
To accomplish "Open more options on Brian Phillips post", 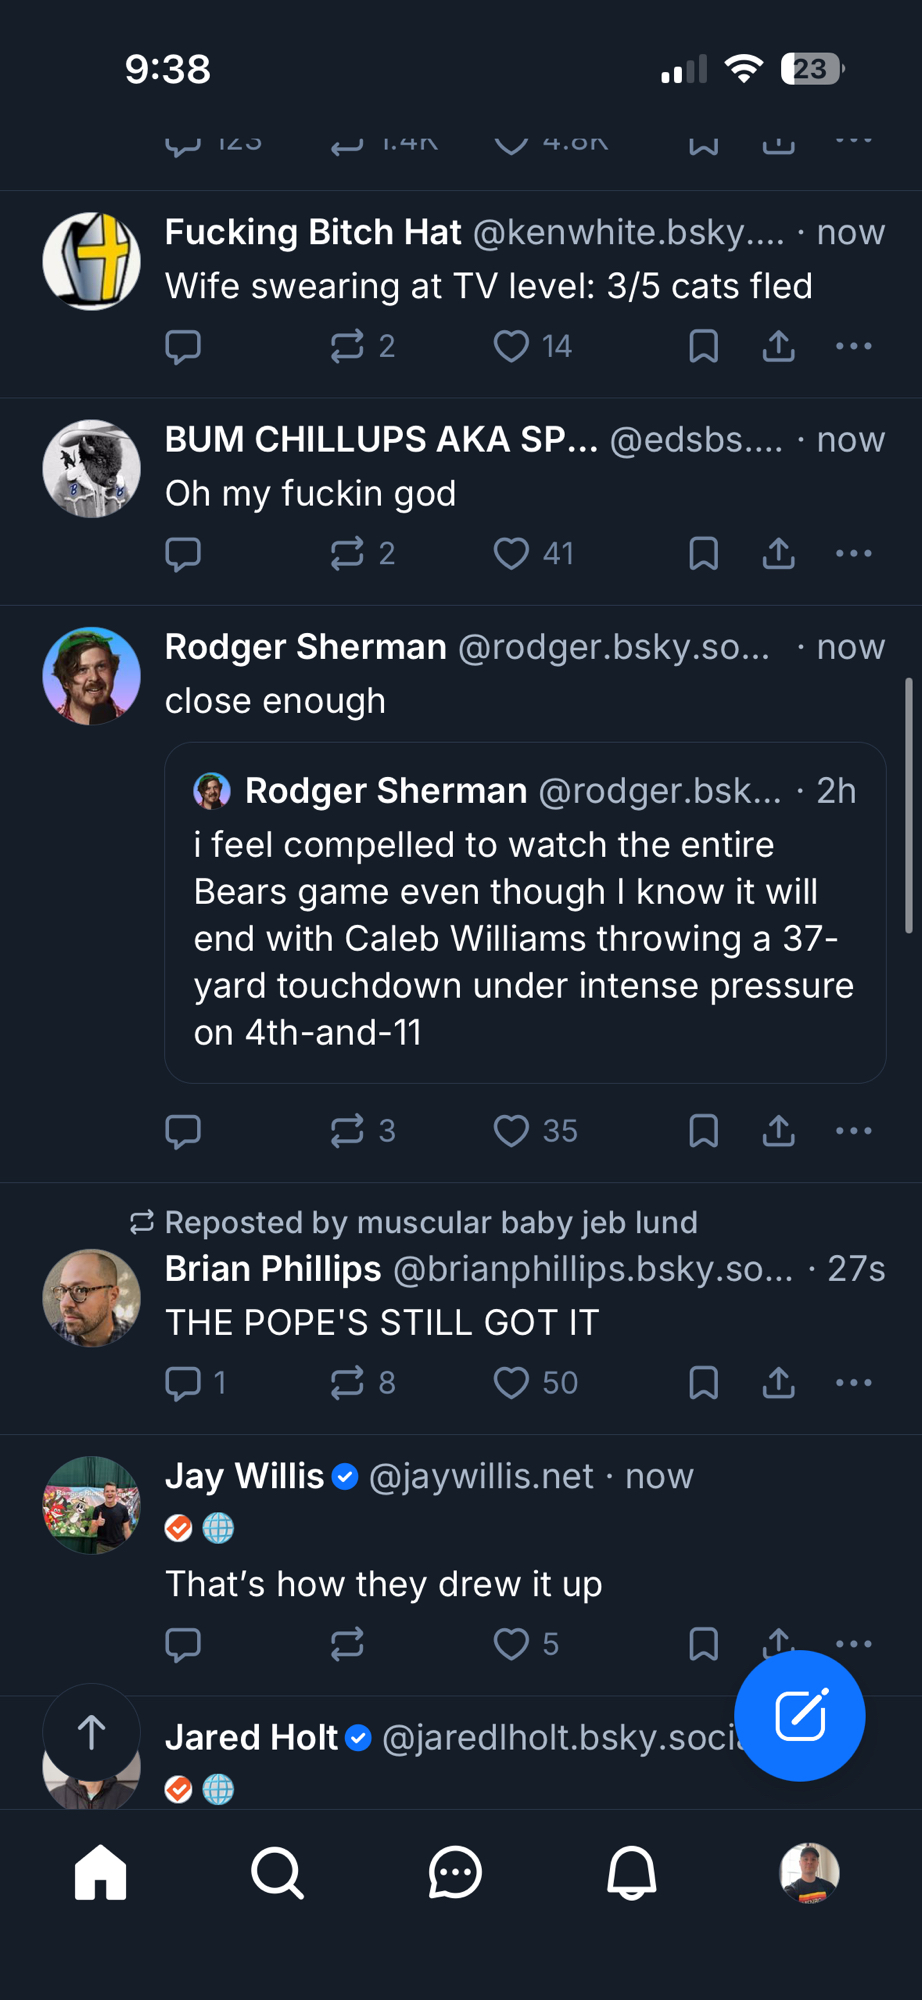I will click(x=853, y=1382).
